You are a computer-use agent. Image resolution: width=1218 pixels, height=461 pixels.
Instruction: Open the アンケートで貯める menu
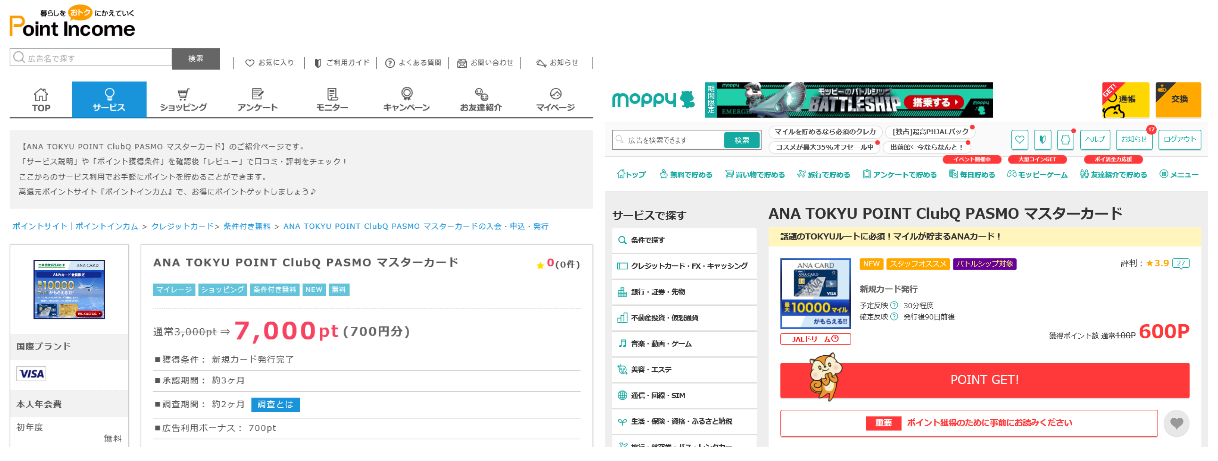tap(898, 175)
